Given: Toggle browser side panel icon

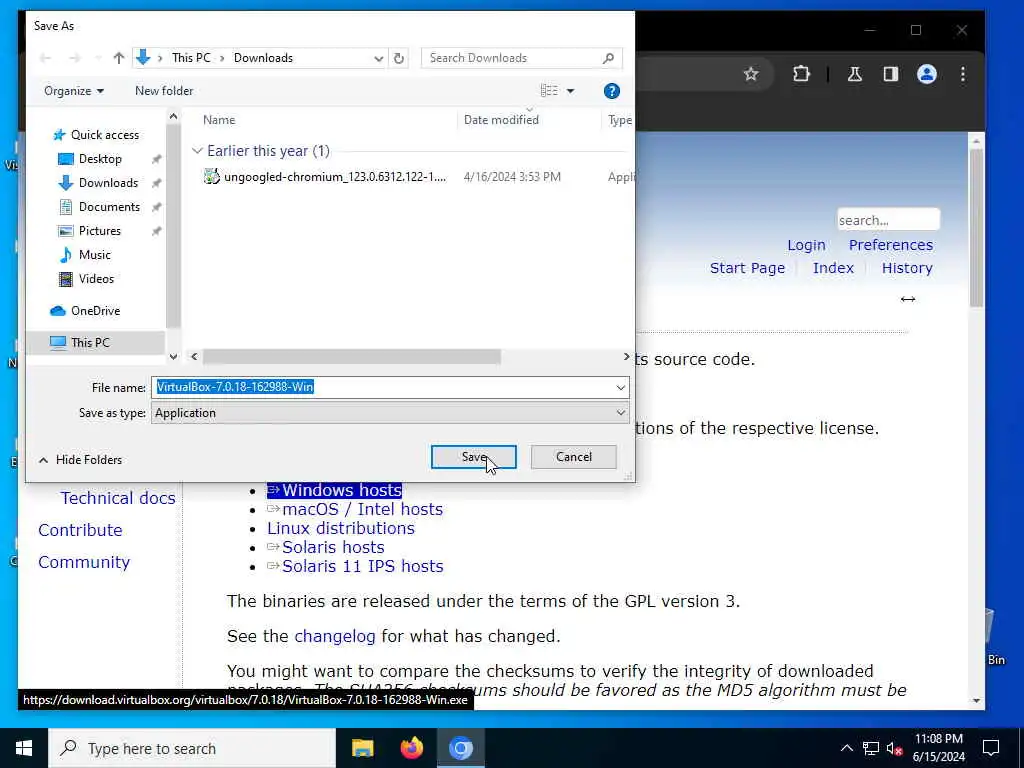Looking at the screenshot, I should click(891, 74).
